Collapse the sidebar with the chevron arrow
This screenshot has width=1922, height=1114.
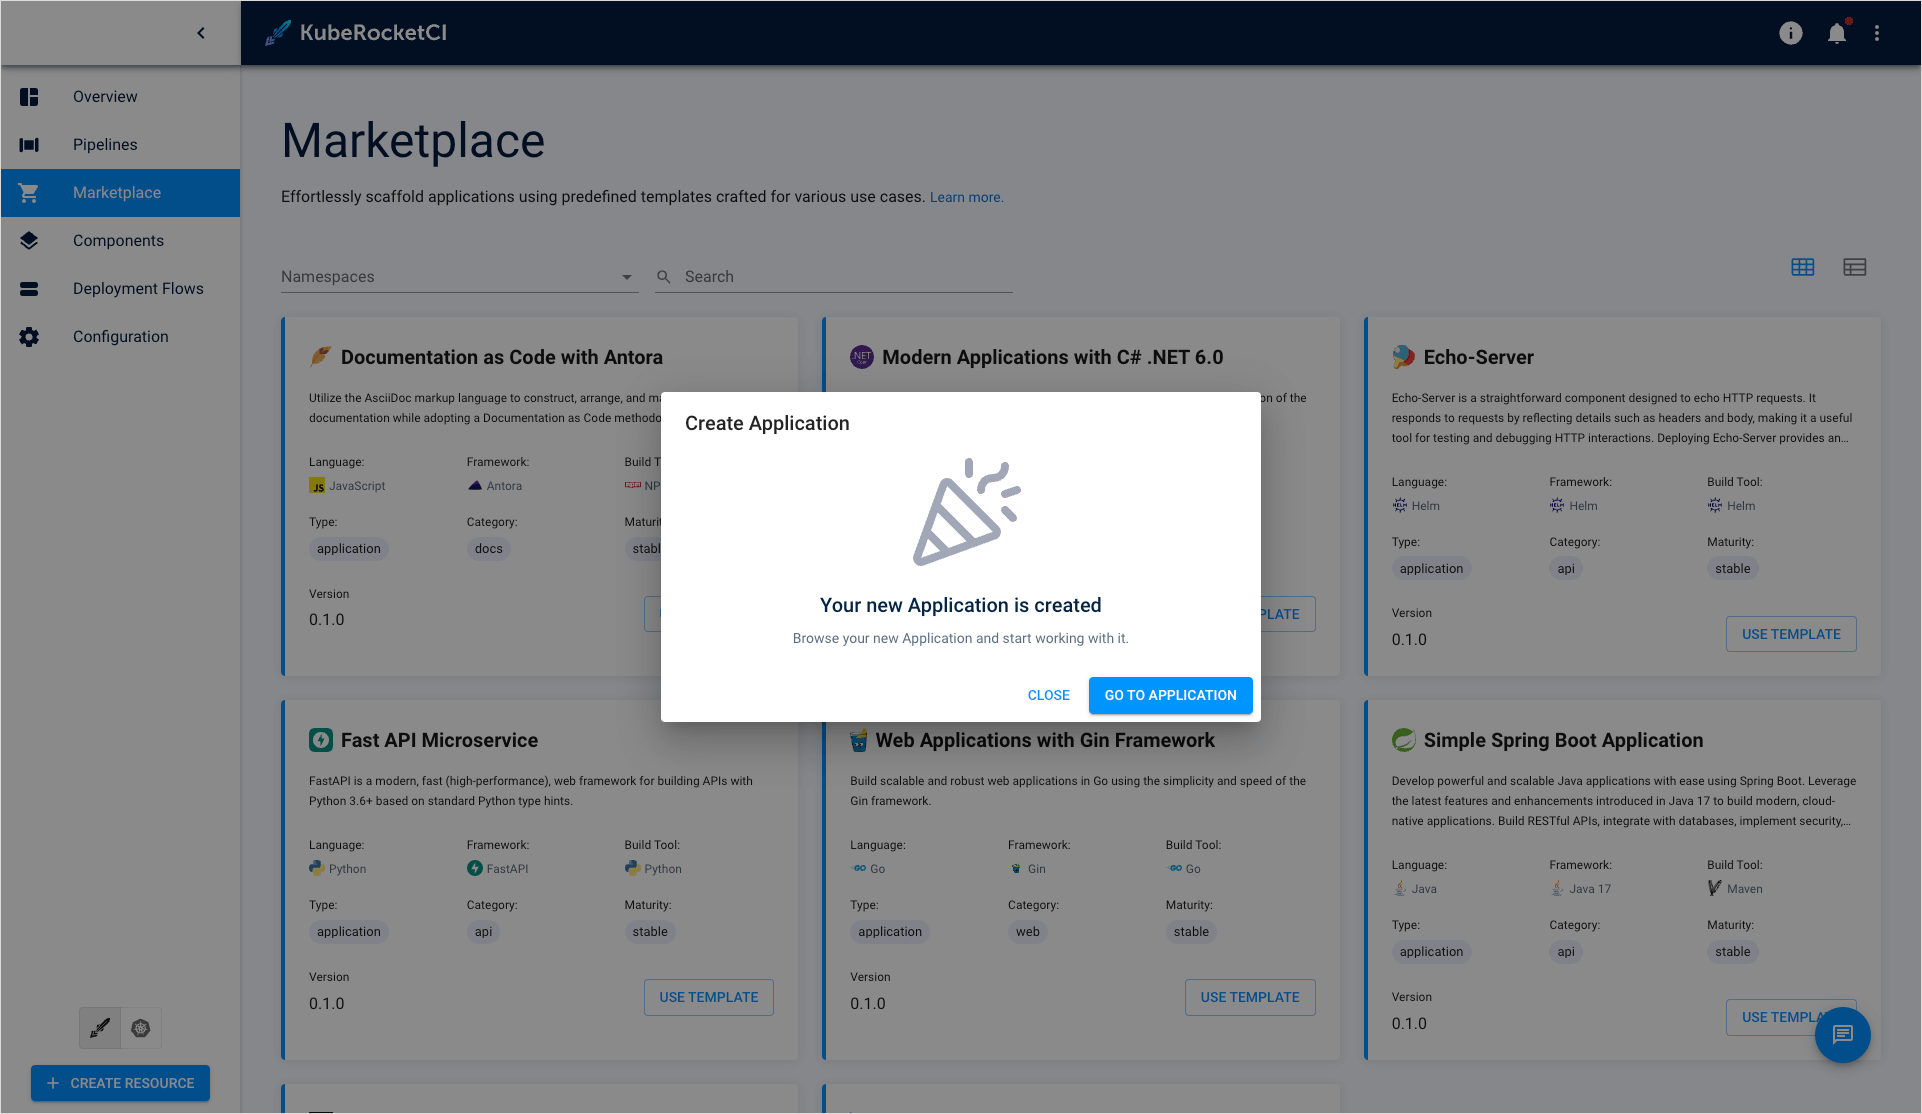pyautogui.click(x=201, y=32)
